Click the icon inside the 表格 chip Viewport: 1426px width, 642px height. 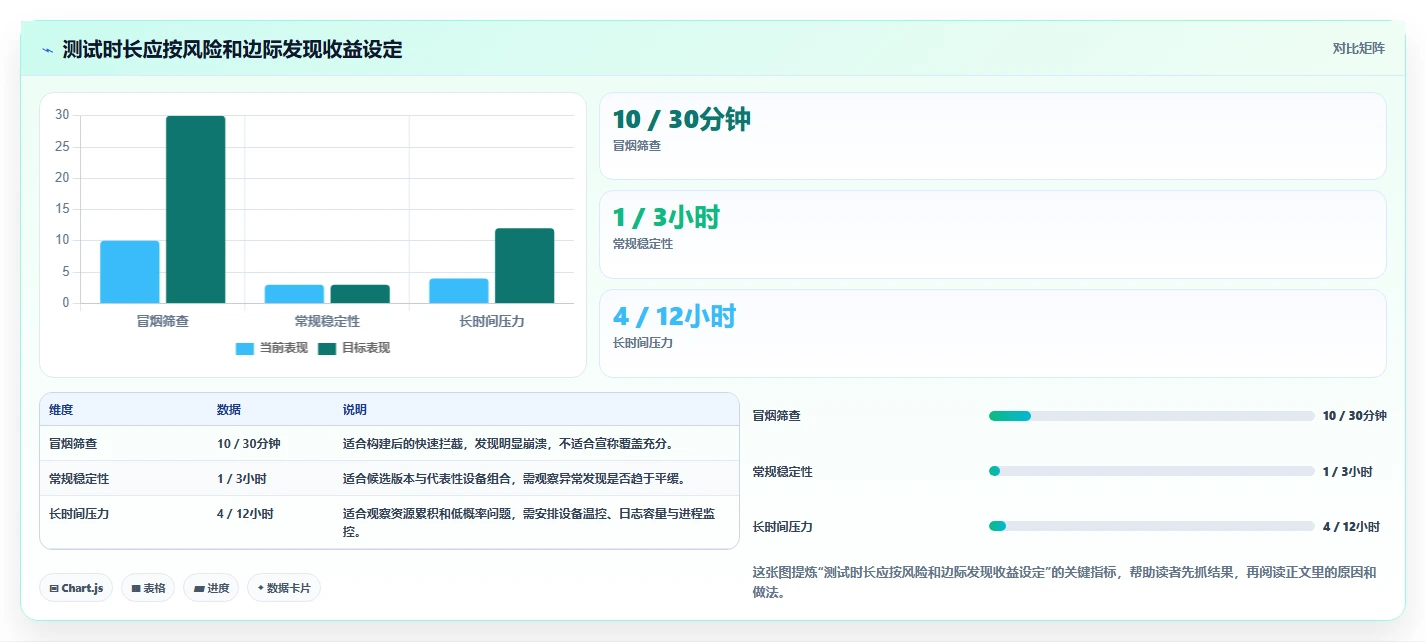pos(136,589)
